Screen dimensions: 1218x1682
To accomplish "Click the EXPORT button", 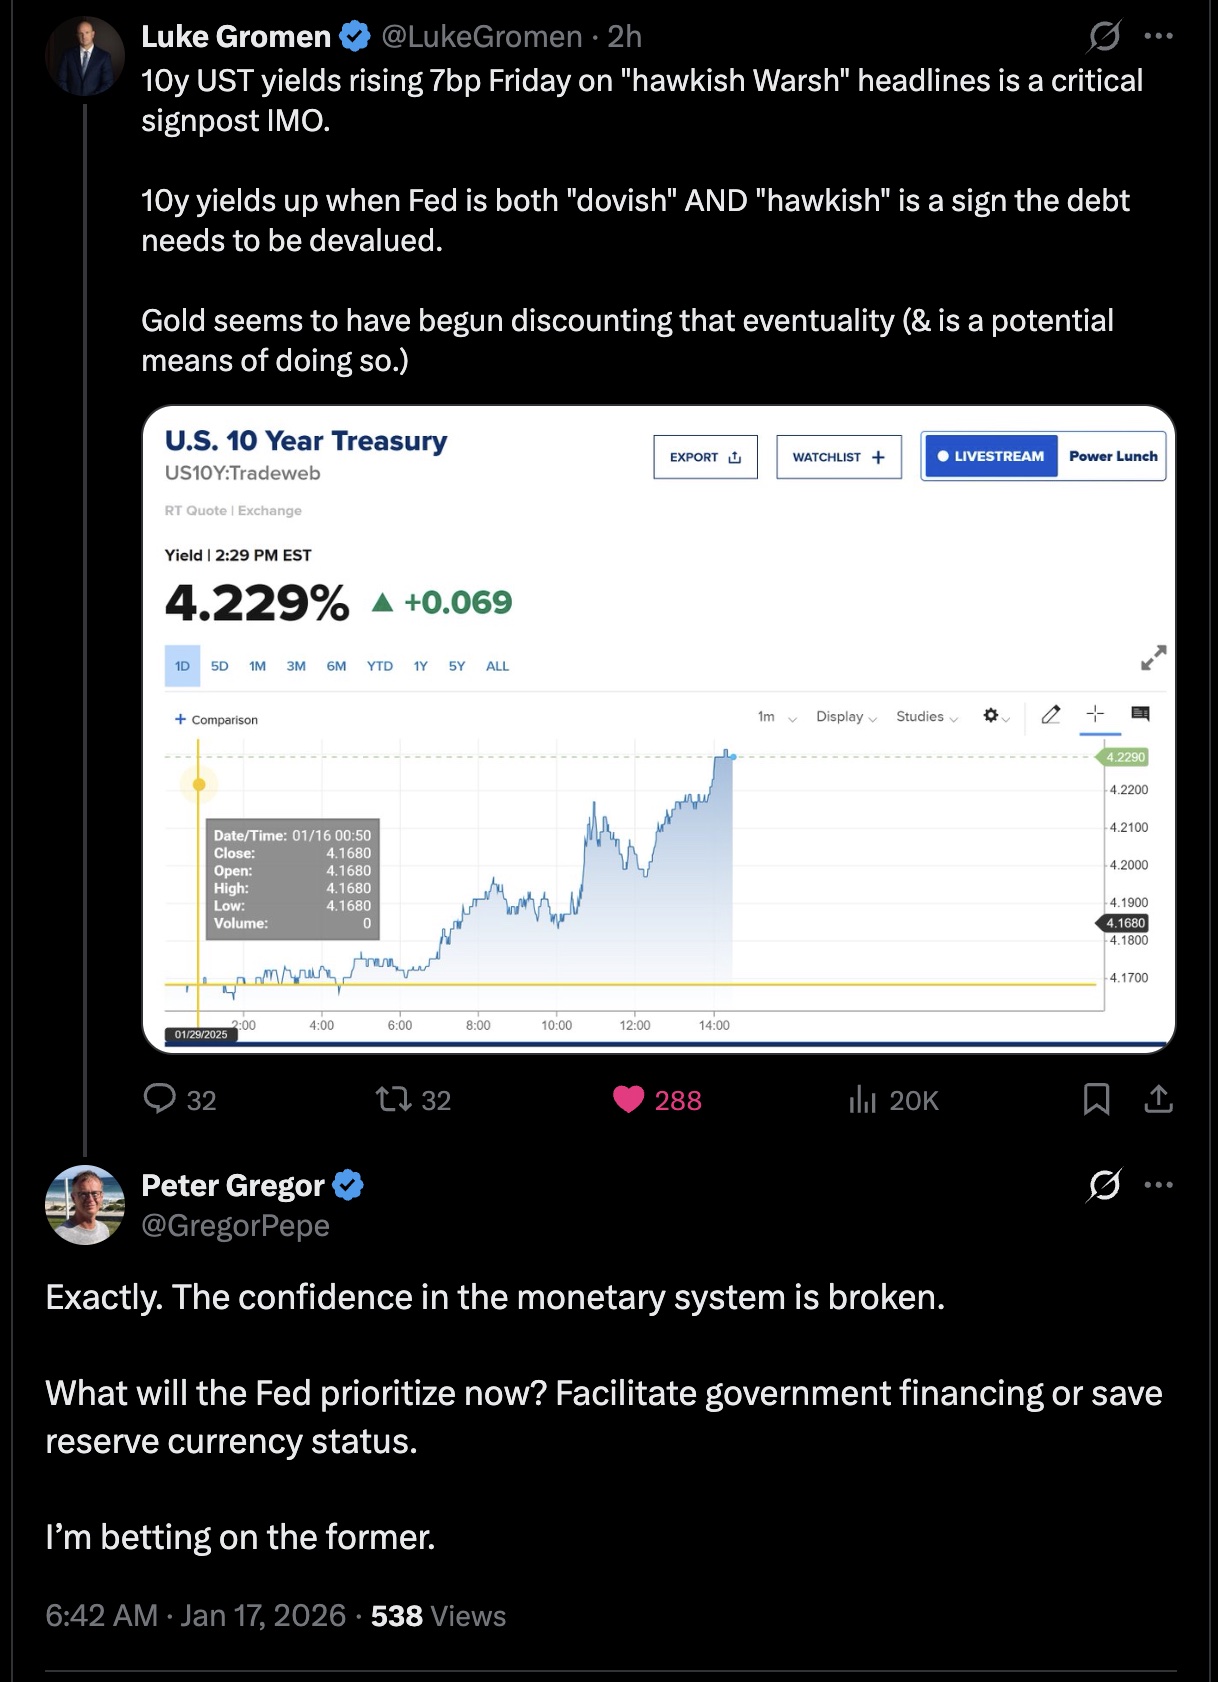I will coord(705,457).
